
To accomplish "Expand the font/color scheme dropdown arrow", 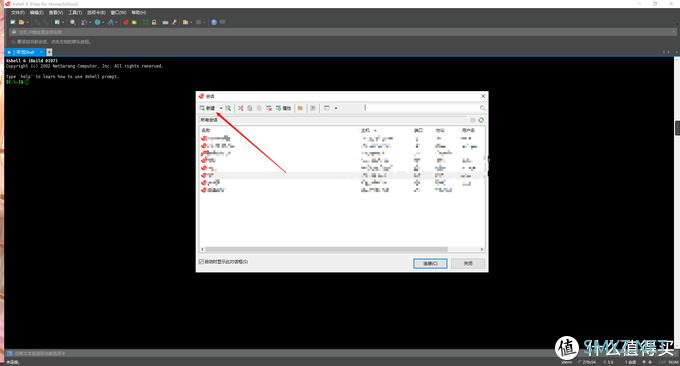I will [x=116, y=22].
